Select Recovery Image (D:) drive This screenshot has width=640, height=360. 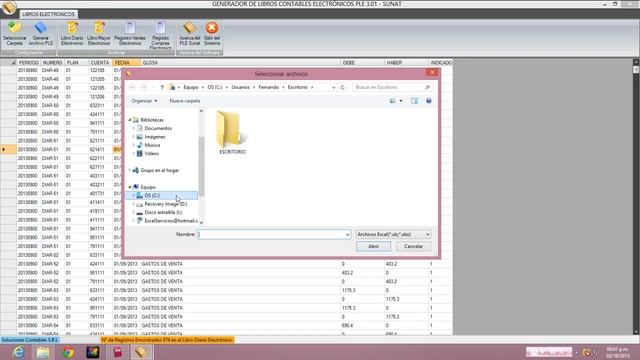(165, 204)
